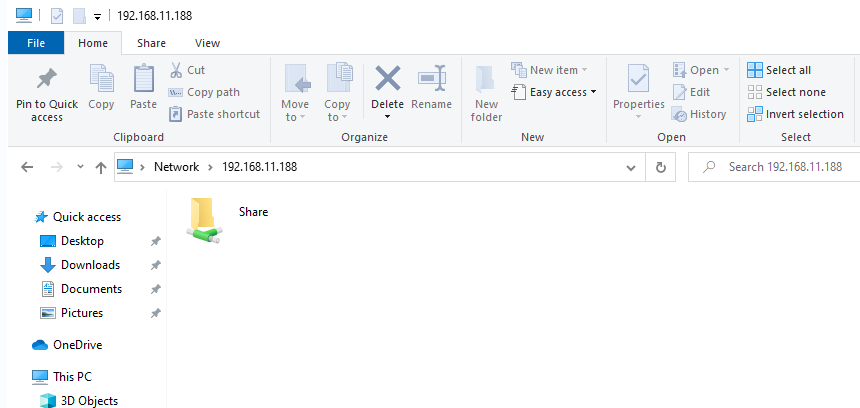The image size is (860, 408).
Task: Click the Properties checkmark icon
Action: [638, 79]
